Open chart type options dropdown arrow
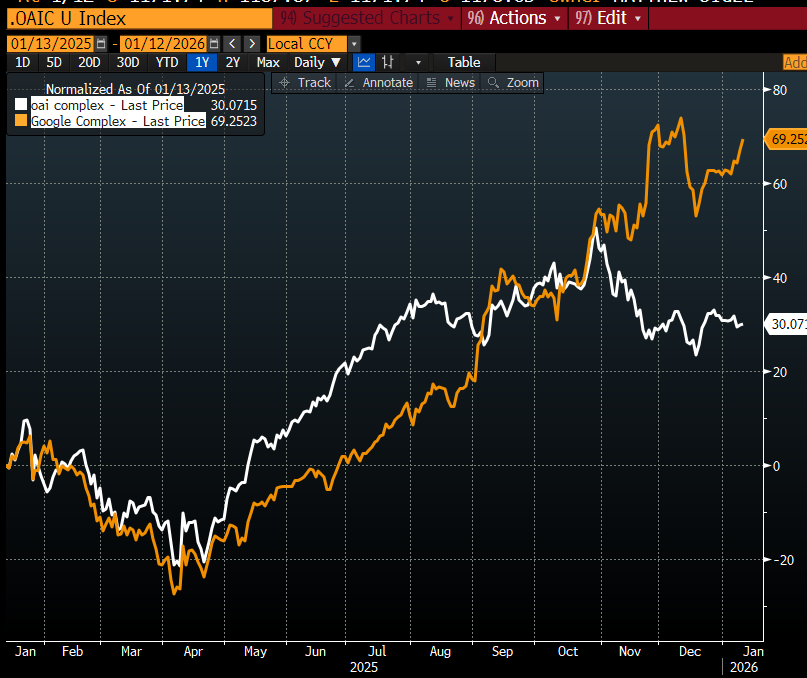 [x=418, y=63]
